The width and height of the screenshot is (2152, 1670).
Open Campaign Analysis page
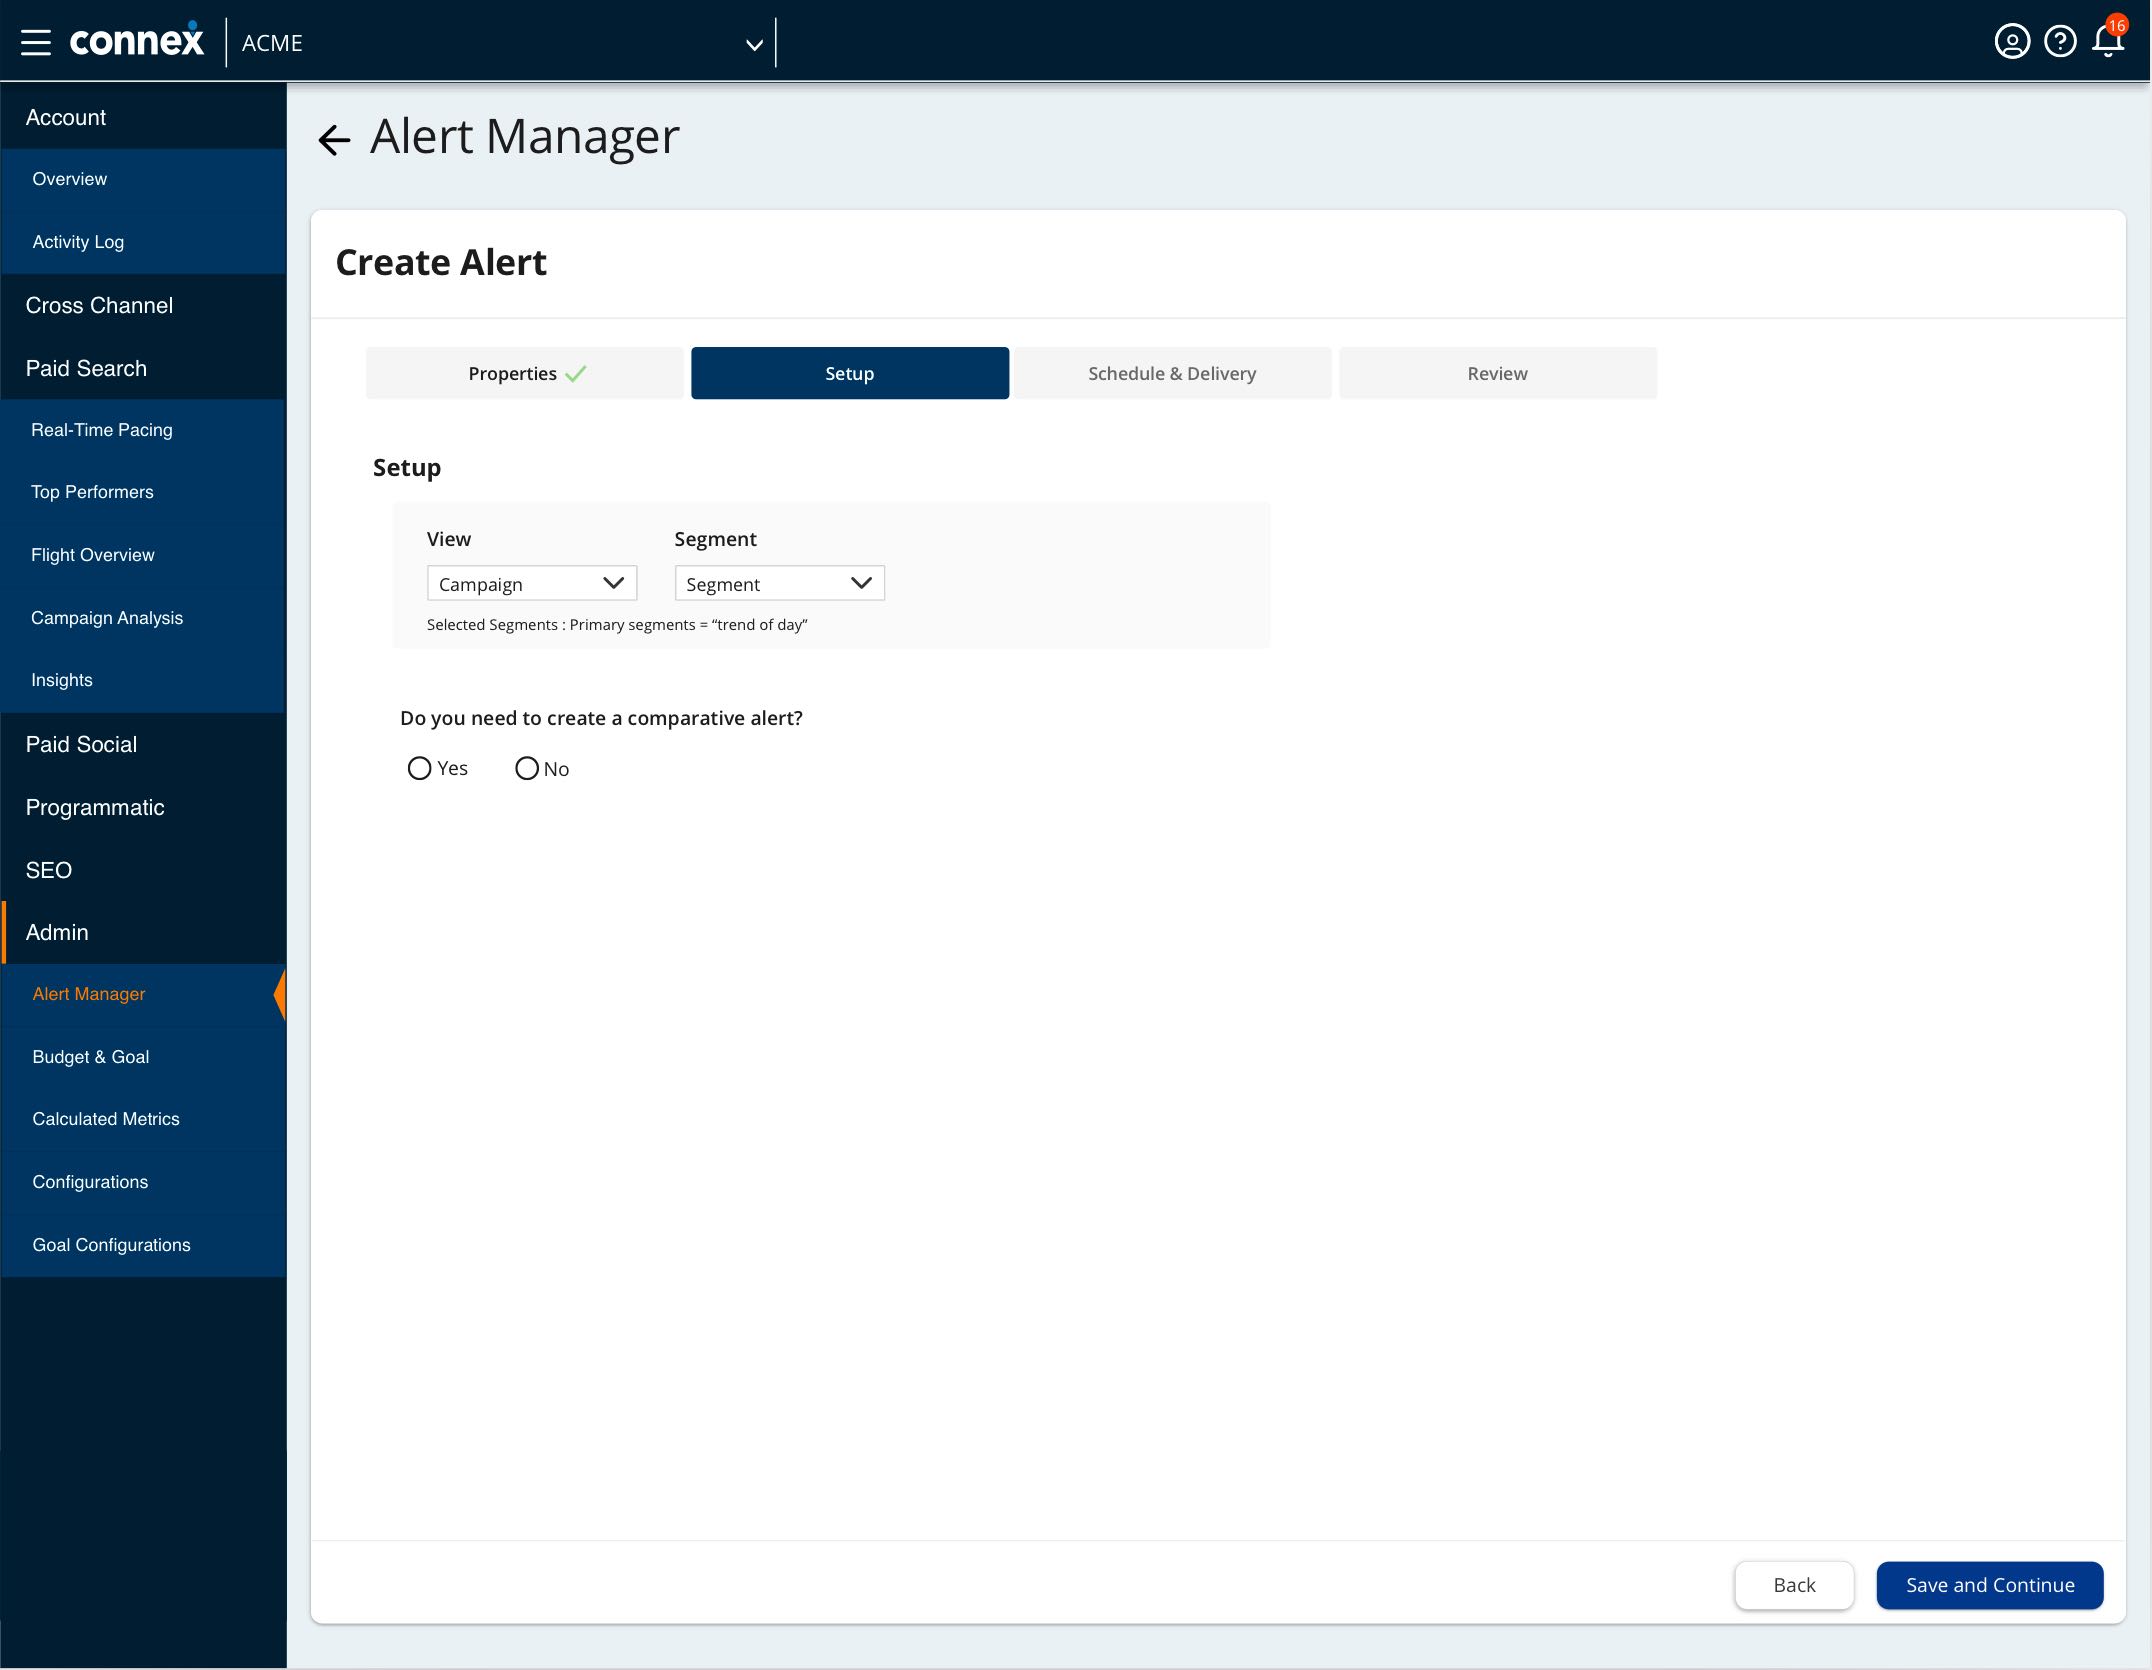coord(144,618)
